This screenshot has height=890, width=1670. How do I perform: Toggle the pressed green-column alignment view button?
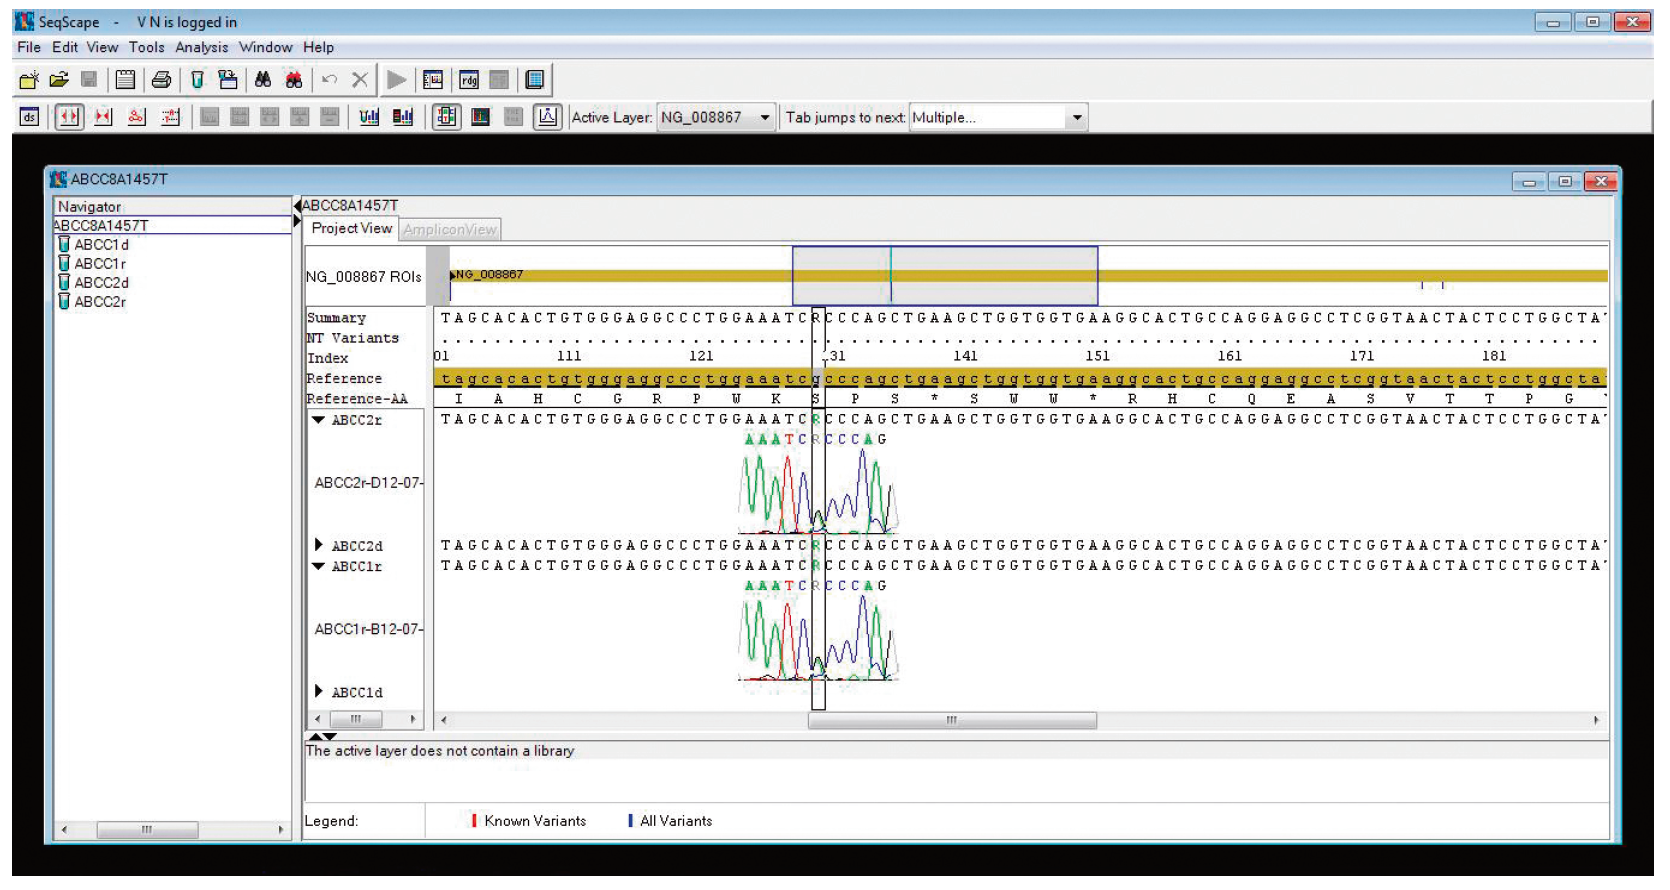446,117
